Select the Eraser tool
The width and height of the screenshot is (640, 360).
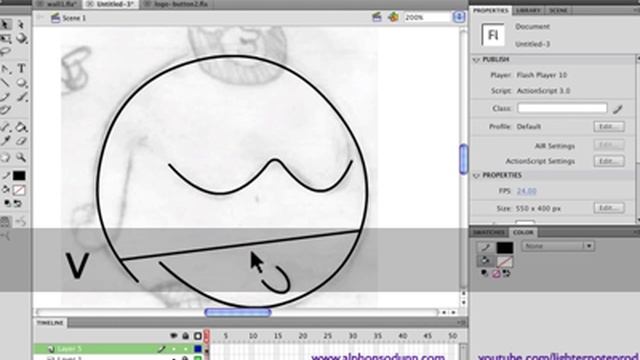pos(21,141)
